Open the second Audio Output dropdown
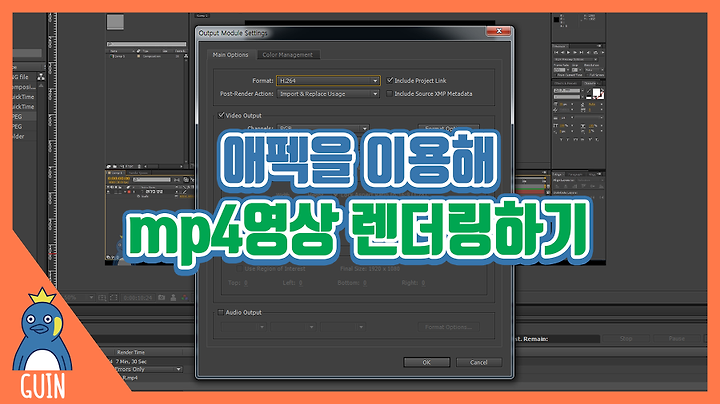 pos(293,327)
